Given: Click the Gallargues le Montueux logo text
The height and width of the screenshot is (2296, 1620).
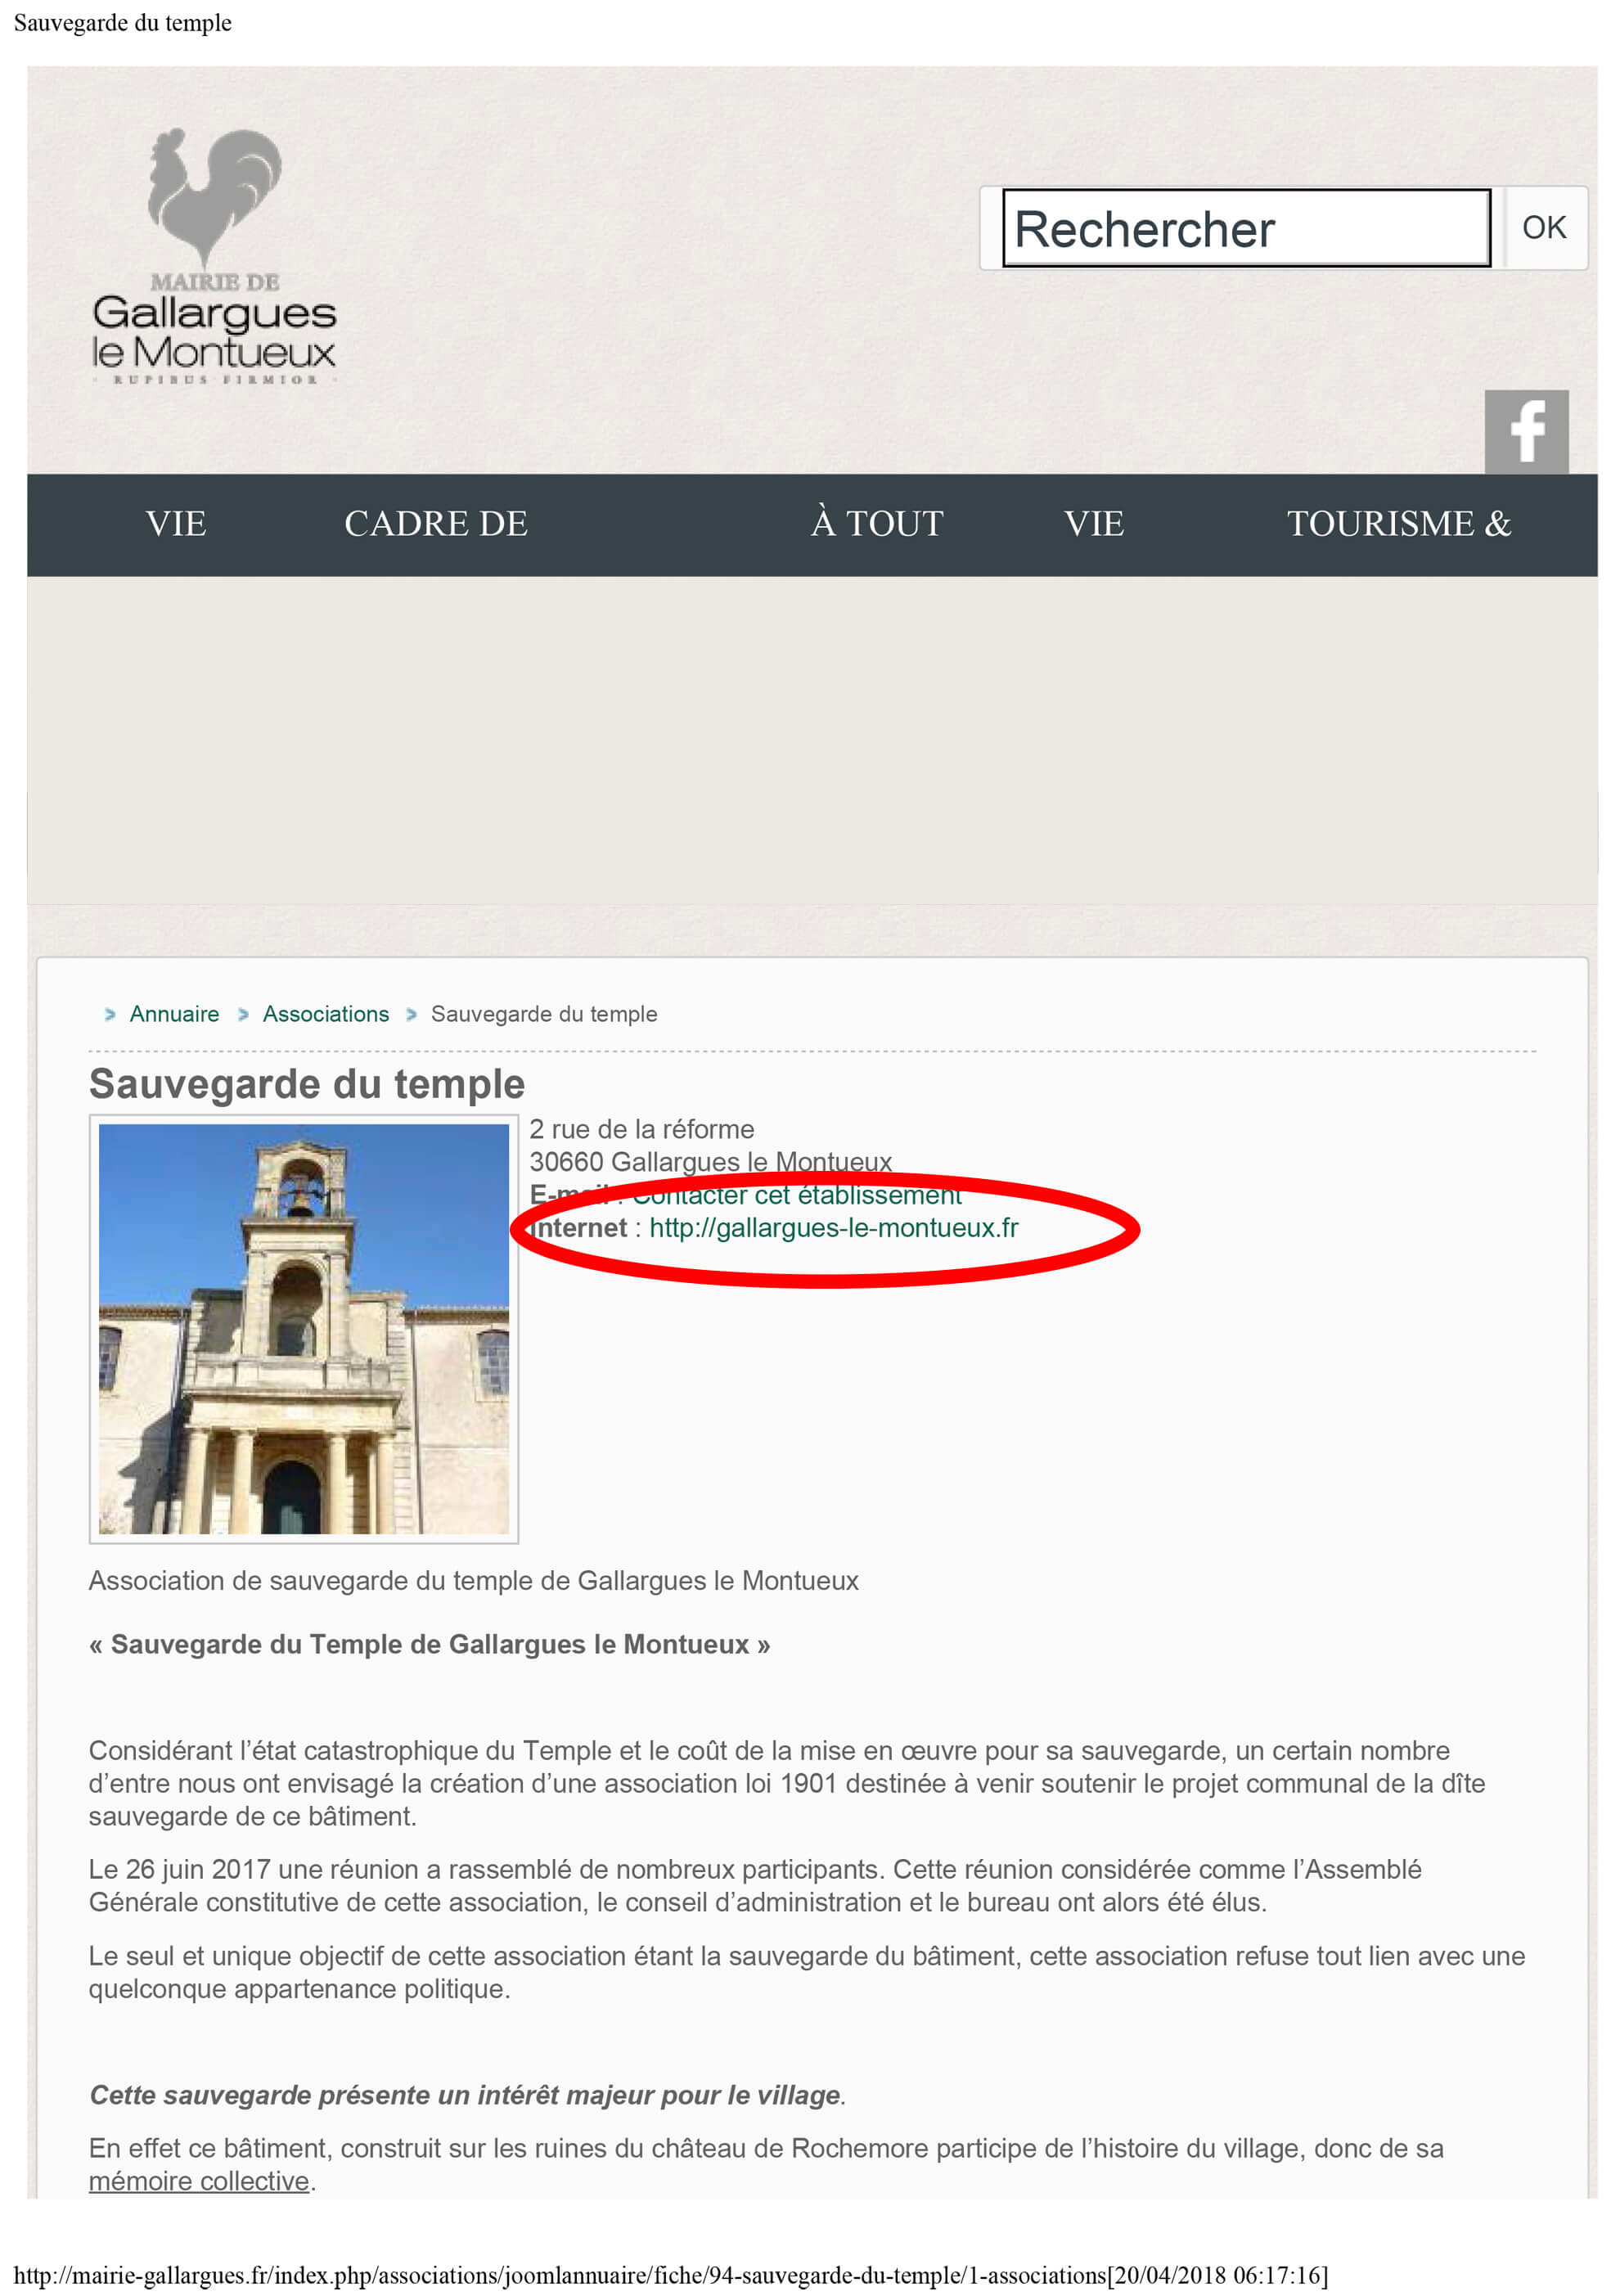Looking at the screenshot, I should pyautogui.click(x=214, y=332).
